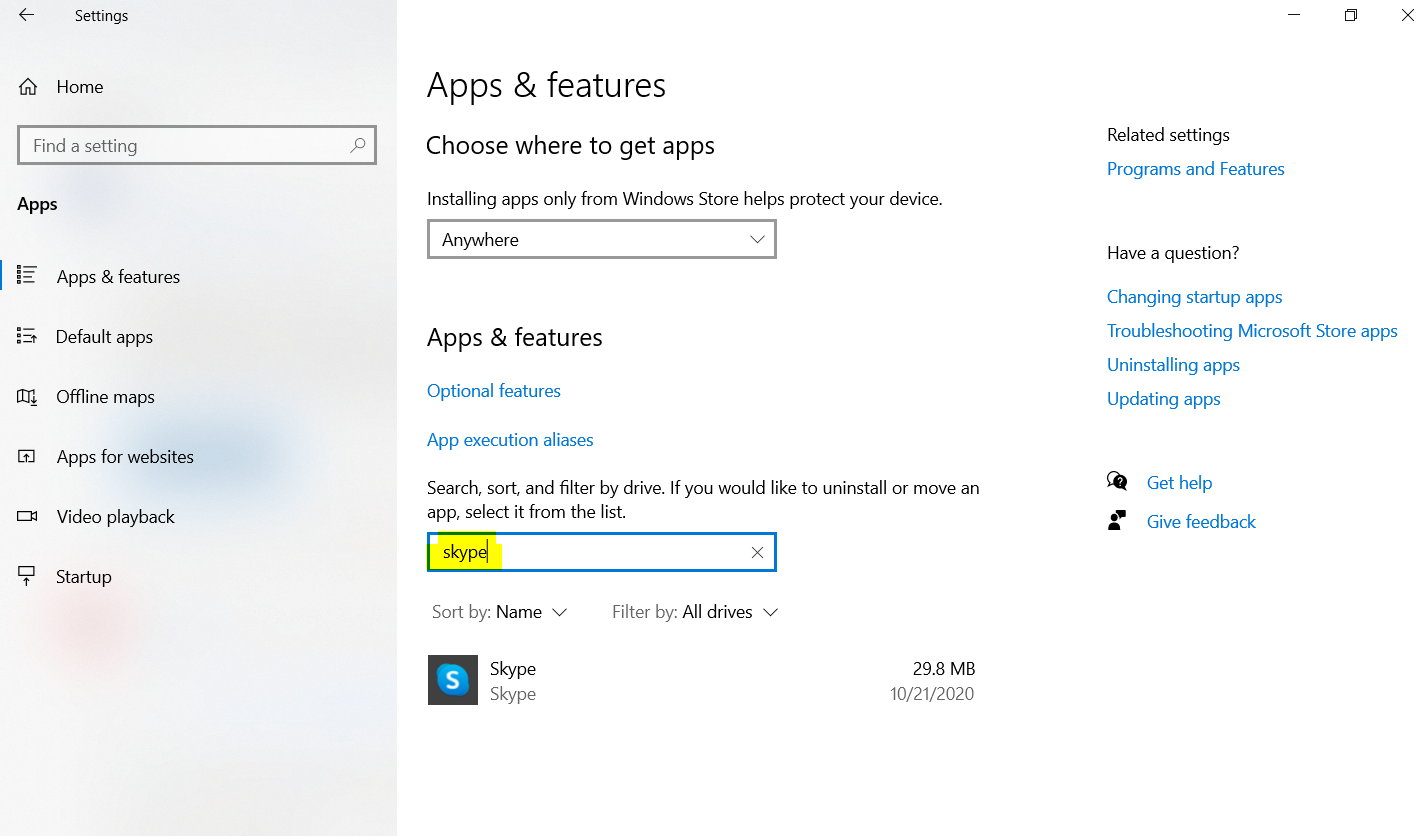
Task: Open Programs and Features link
Action: click(x=1195, y=169)
